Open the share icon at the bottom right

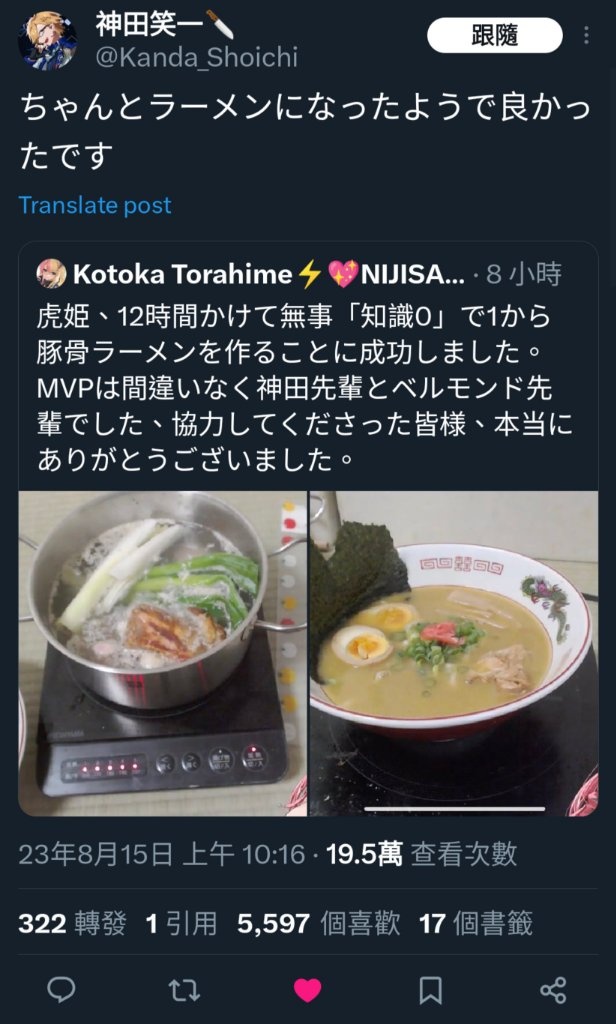553,991
